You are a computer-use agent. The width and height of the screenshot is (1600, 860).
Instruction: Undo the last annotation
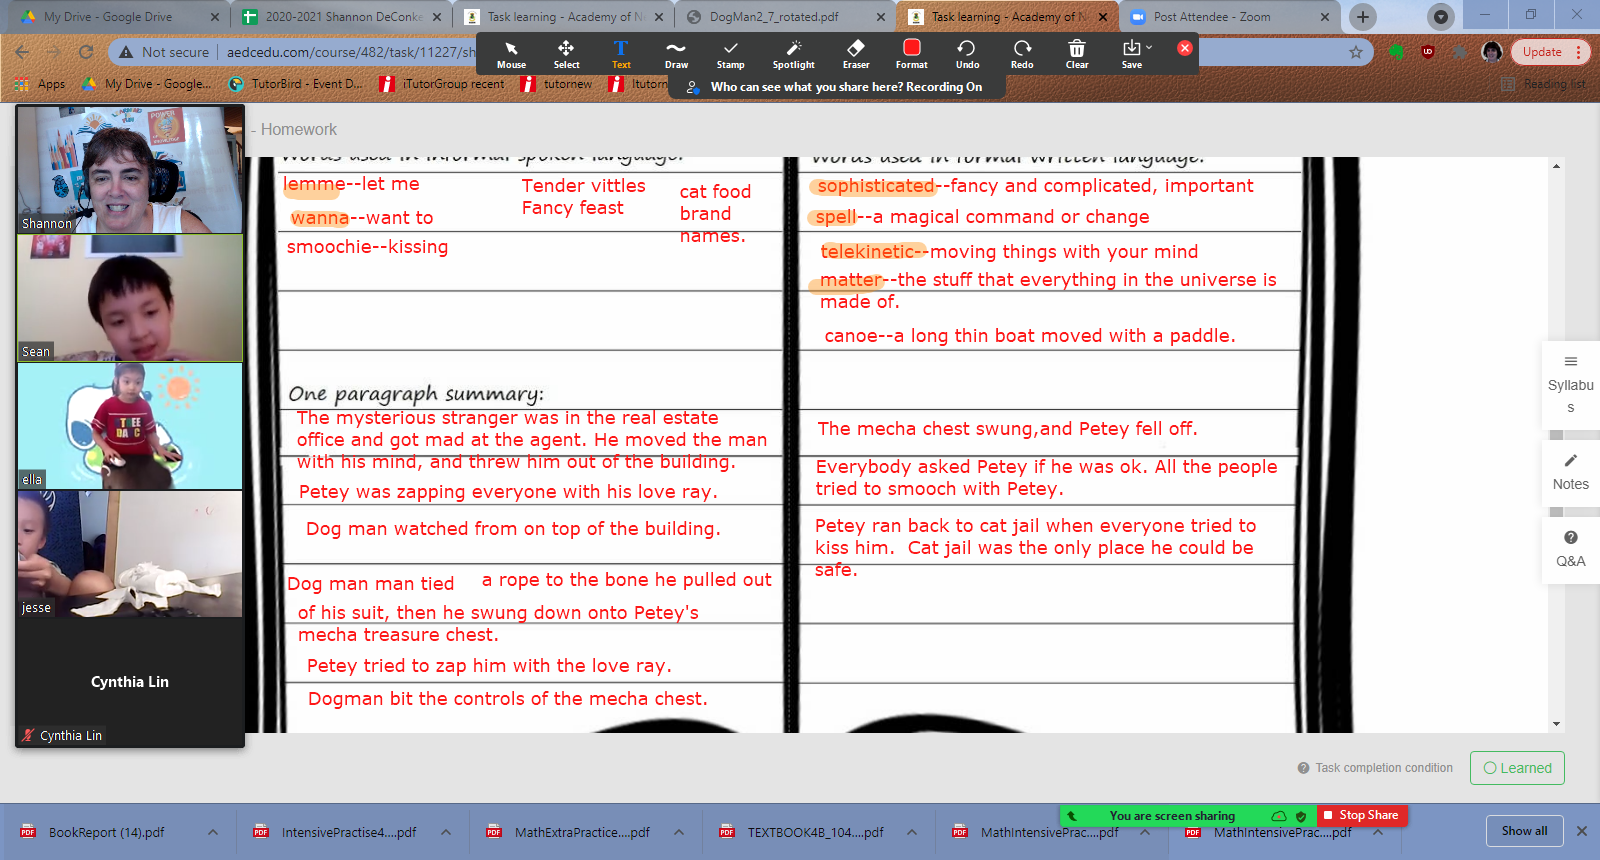click(x=967, y=55)
